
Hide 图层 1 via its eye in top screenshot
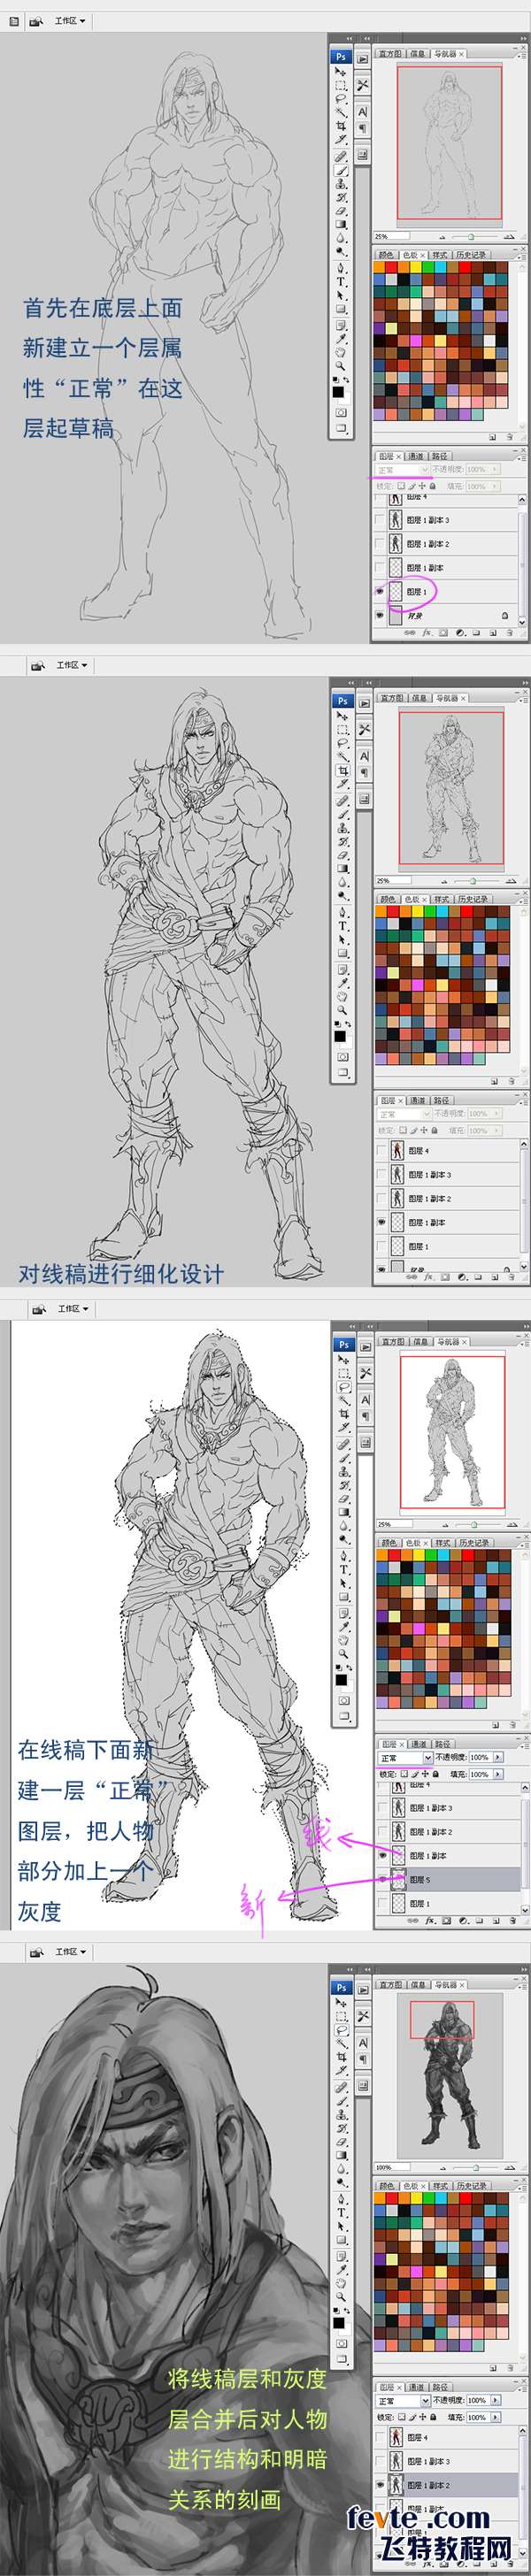(380, 591)
